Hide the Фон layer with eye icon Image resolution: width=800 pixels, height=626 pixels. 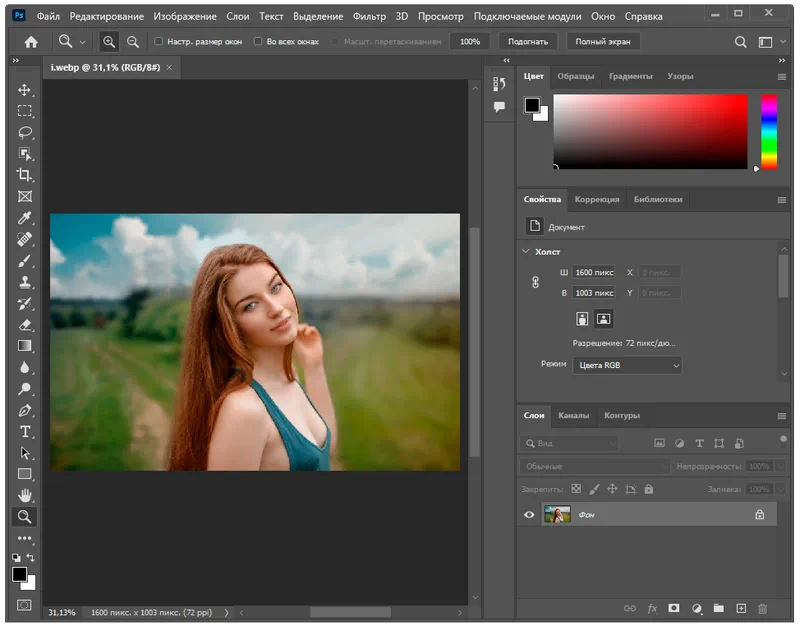click(529, 515)
